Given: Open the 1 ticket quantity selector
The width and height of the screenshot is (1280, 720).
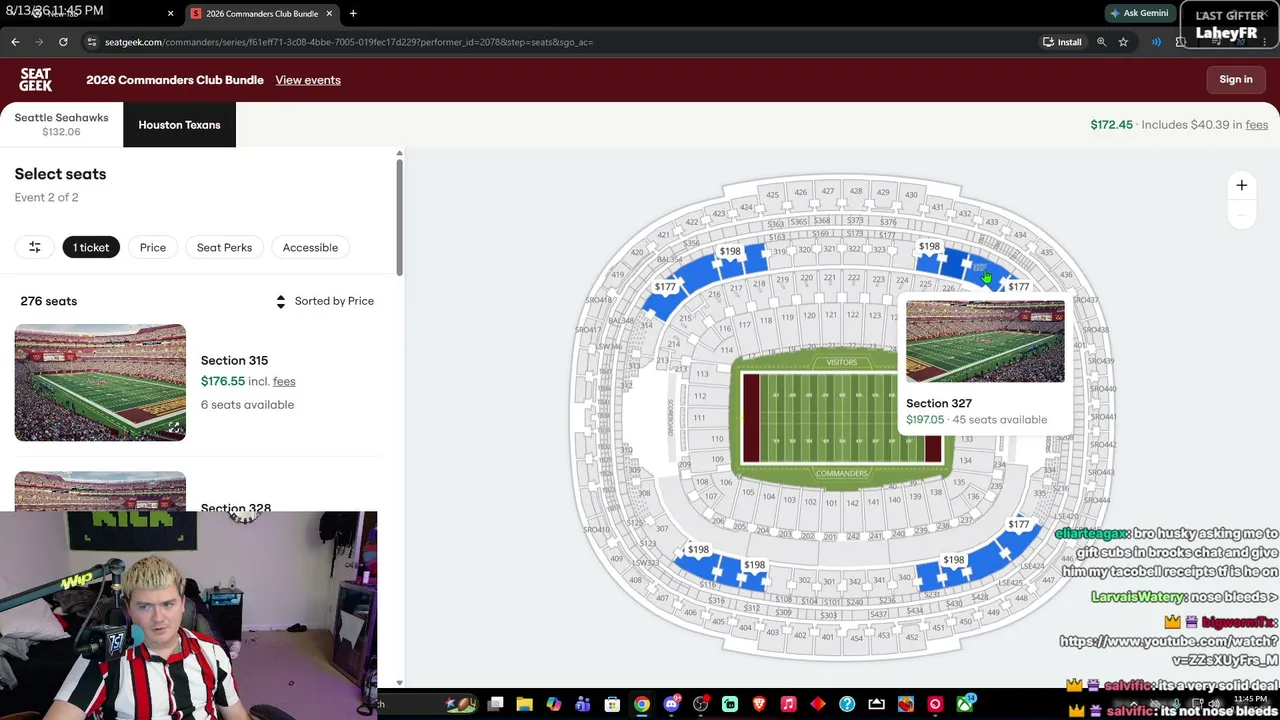Looking at the screenshot, I should (91, 247).
